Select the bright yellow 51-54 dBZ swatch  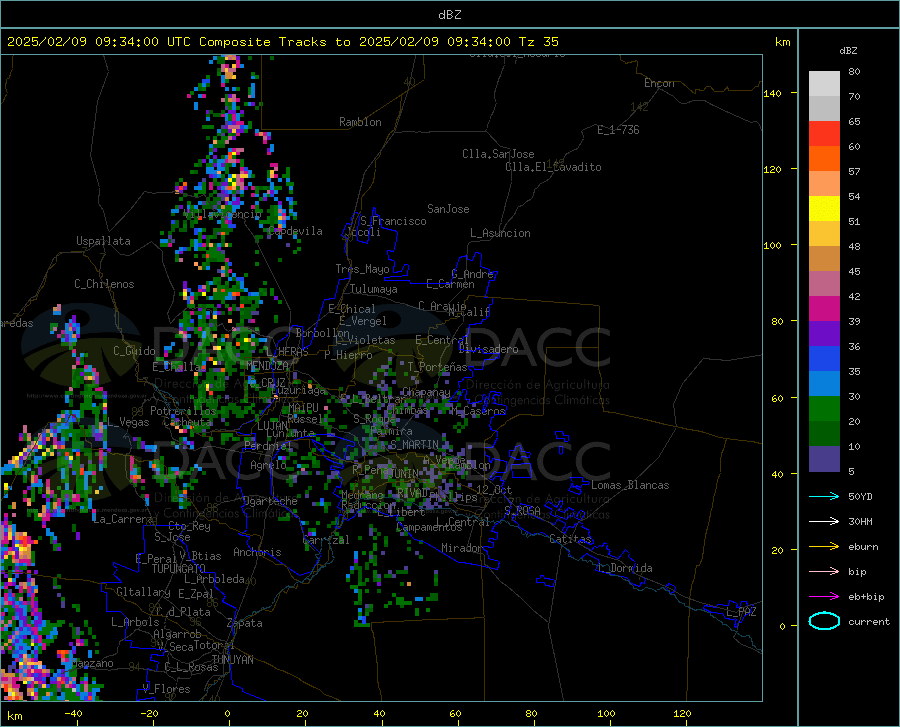coord(824,209)
